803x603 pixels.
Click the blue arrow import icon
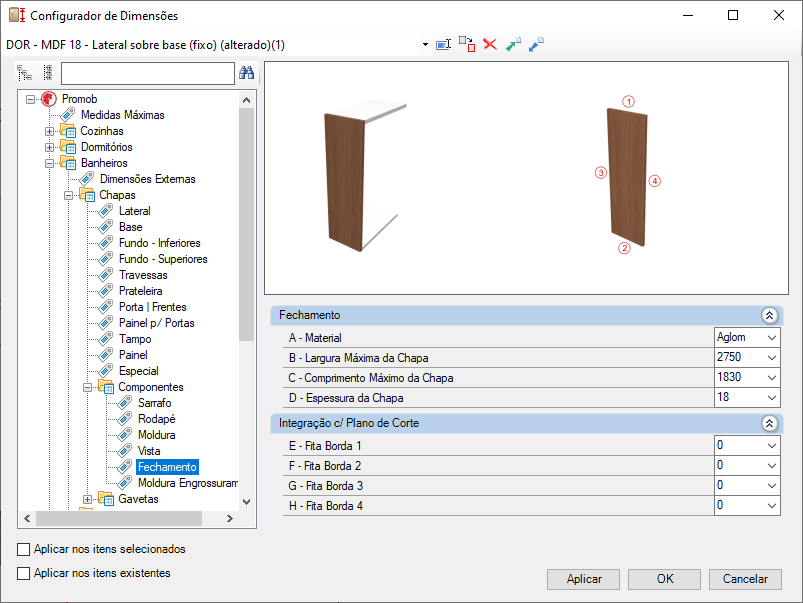pyautogui.click(x=536, y=45)
